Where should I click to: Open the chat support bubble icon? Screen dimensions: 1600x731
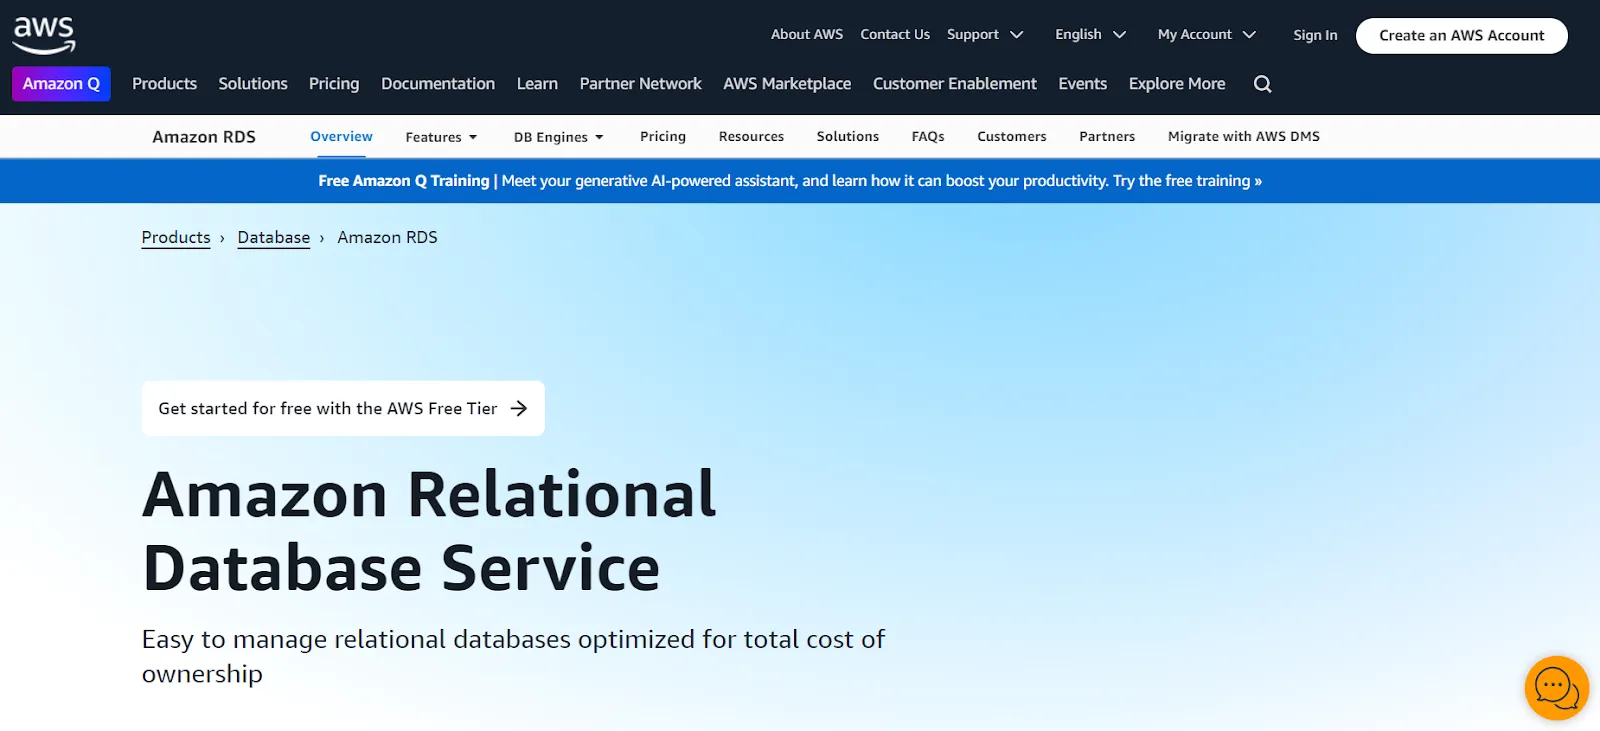[1557, 688]
